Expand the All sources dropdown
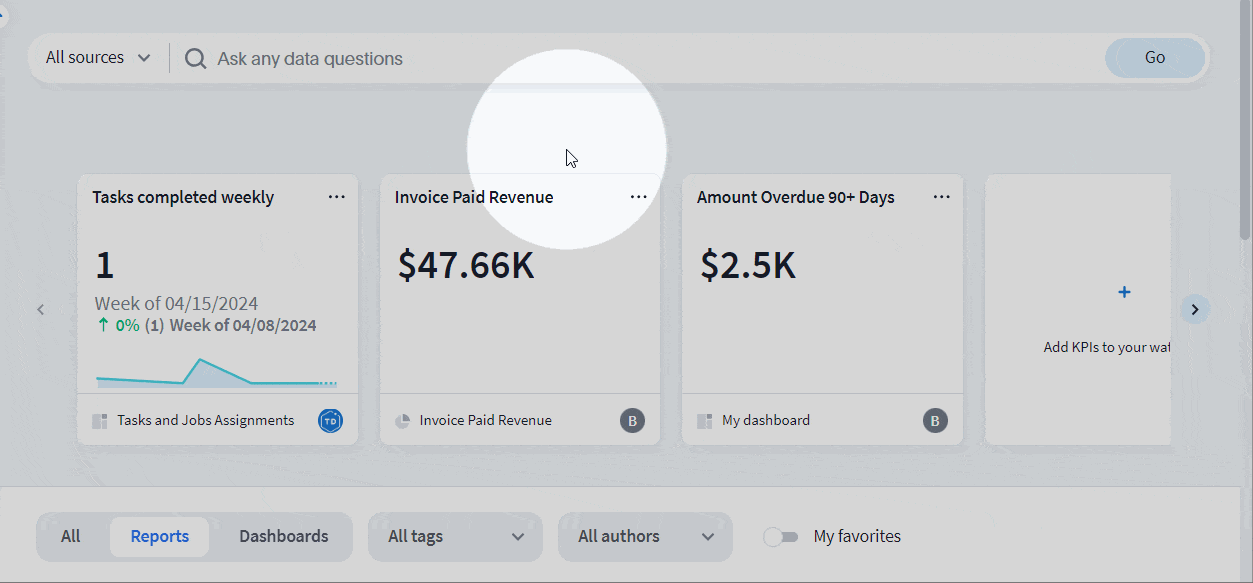 pyautogui.click(x=98, y=58)
